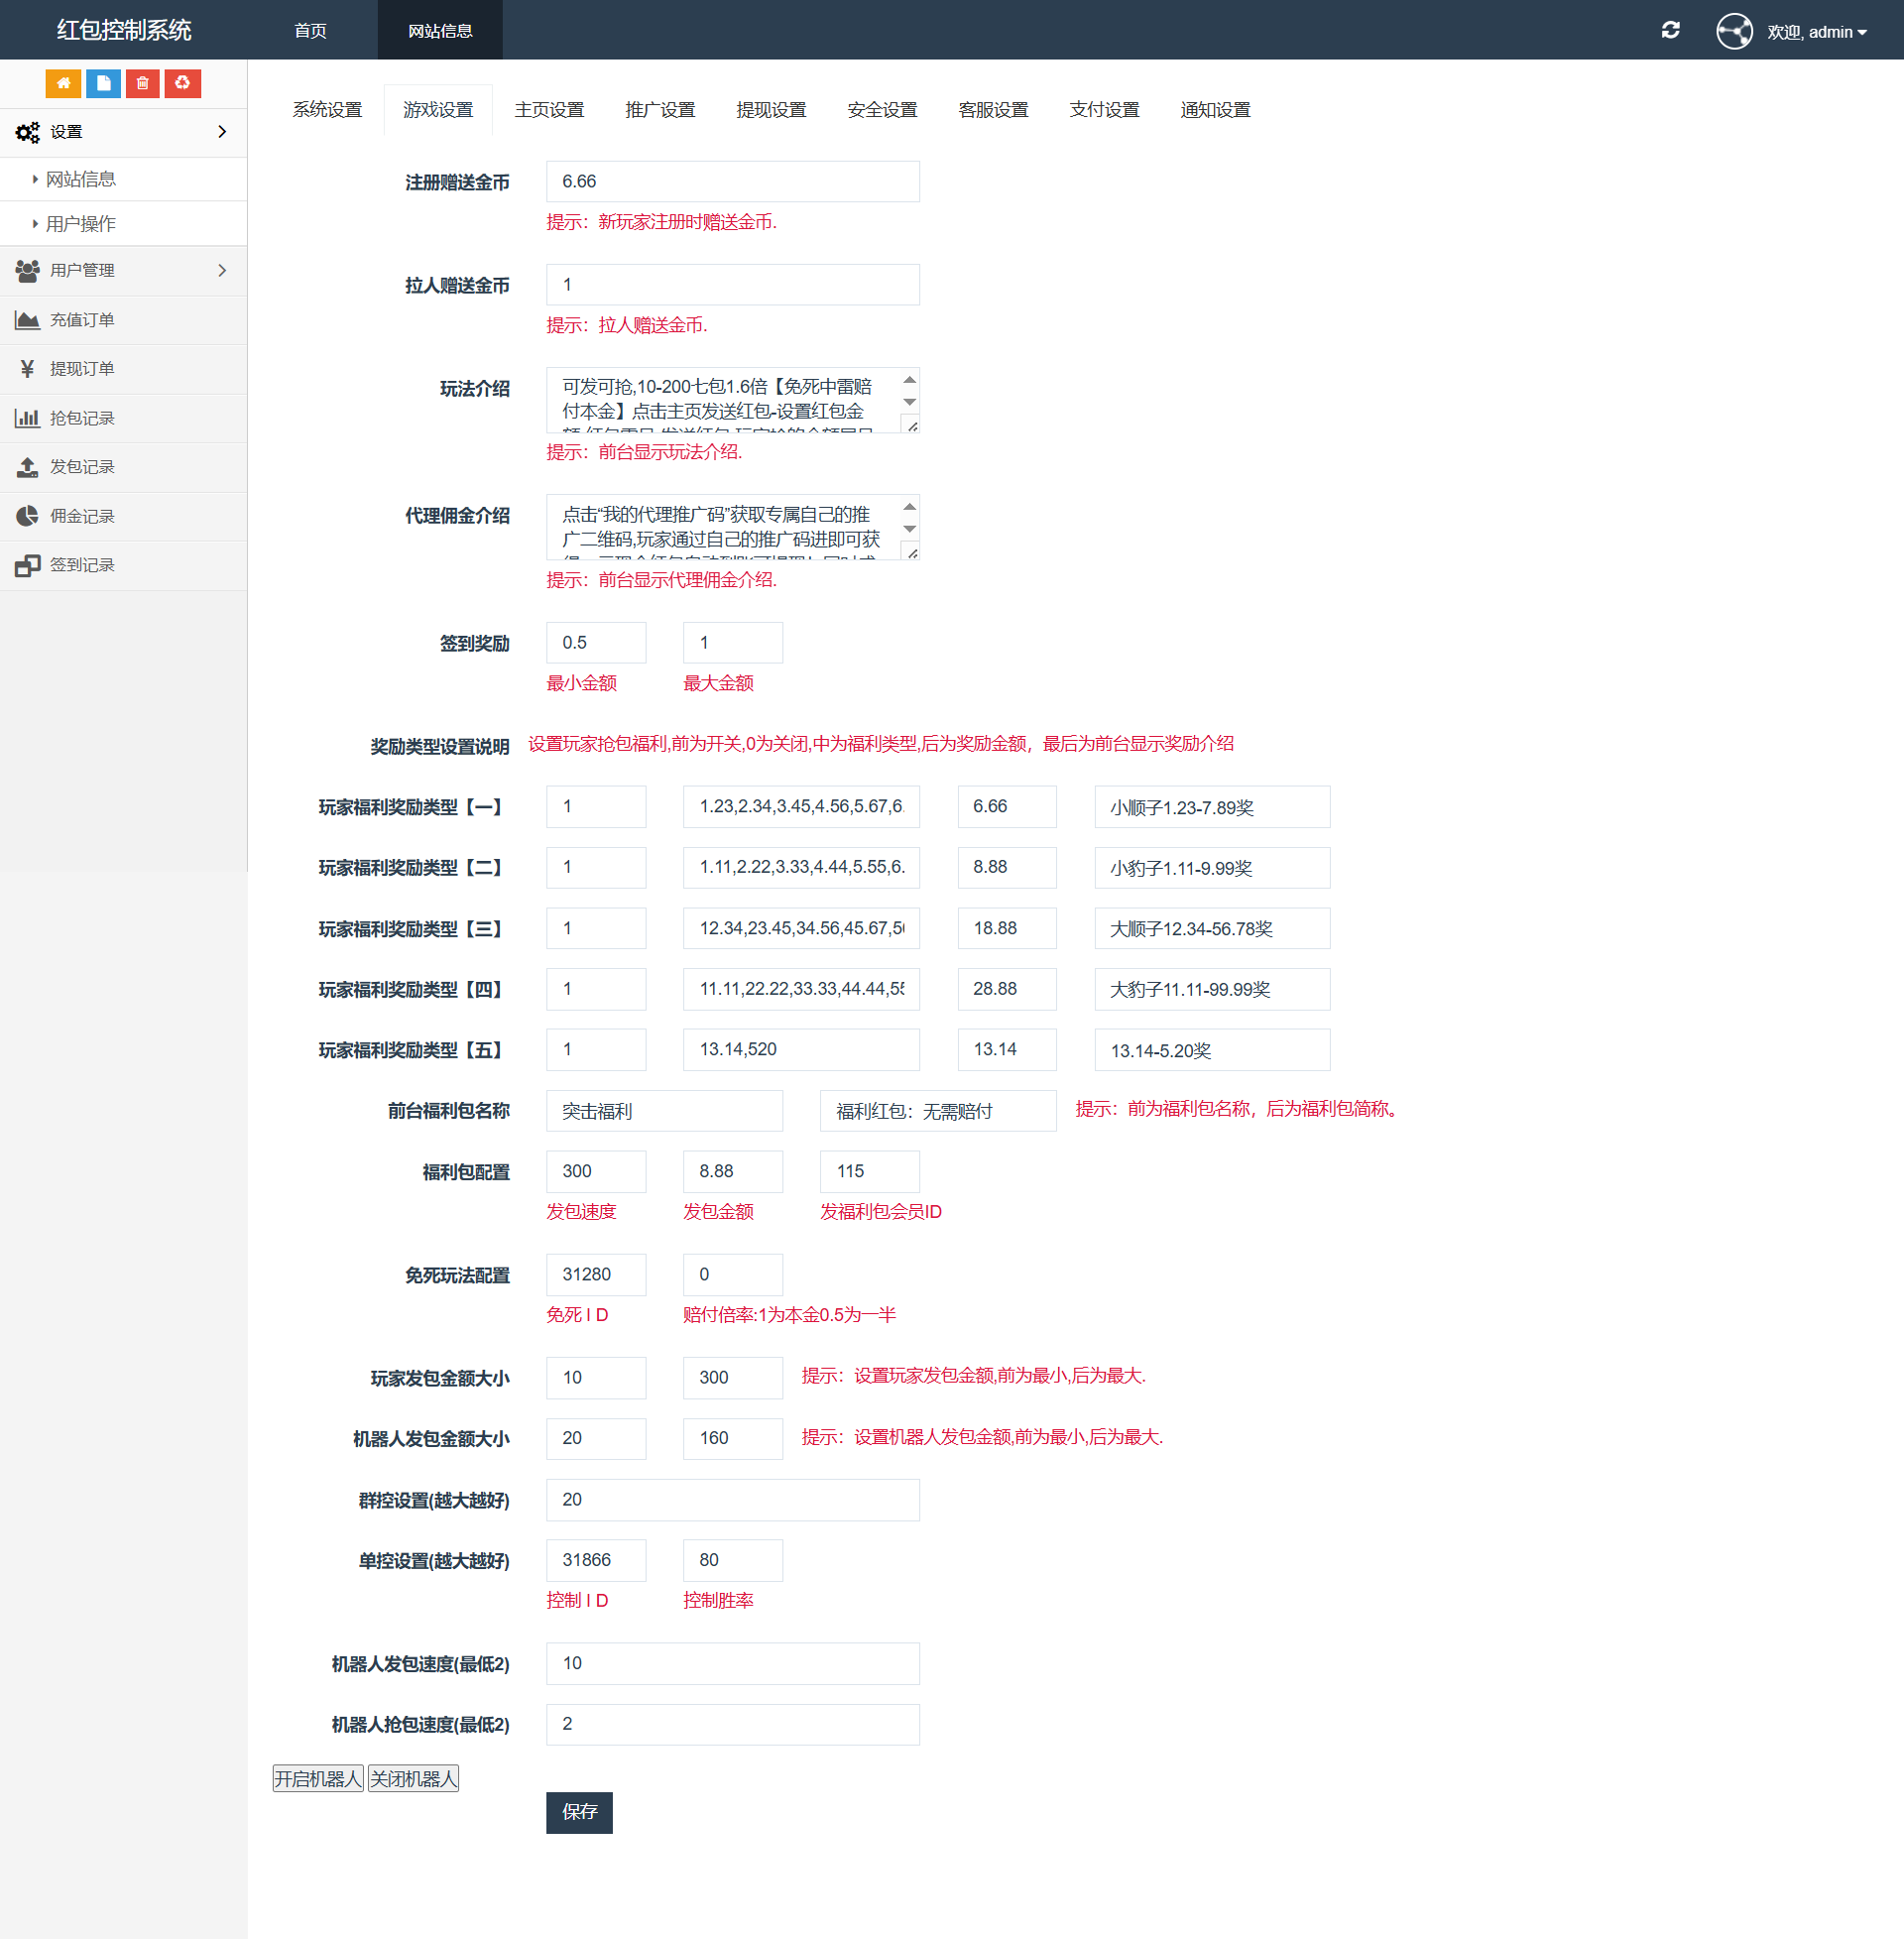The height and width of the screenshot is (1939, 1904).
Task: Open 佣金记录 with the pie chart icon
Action: [x=82, y=516]
